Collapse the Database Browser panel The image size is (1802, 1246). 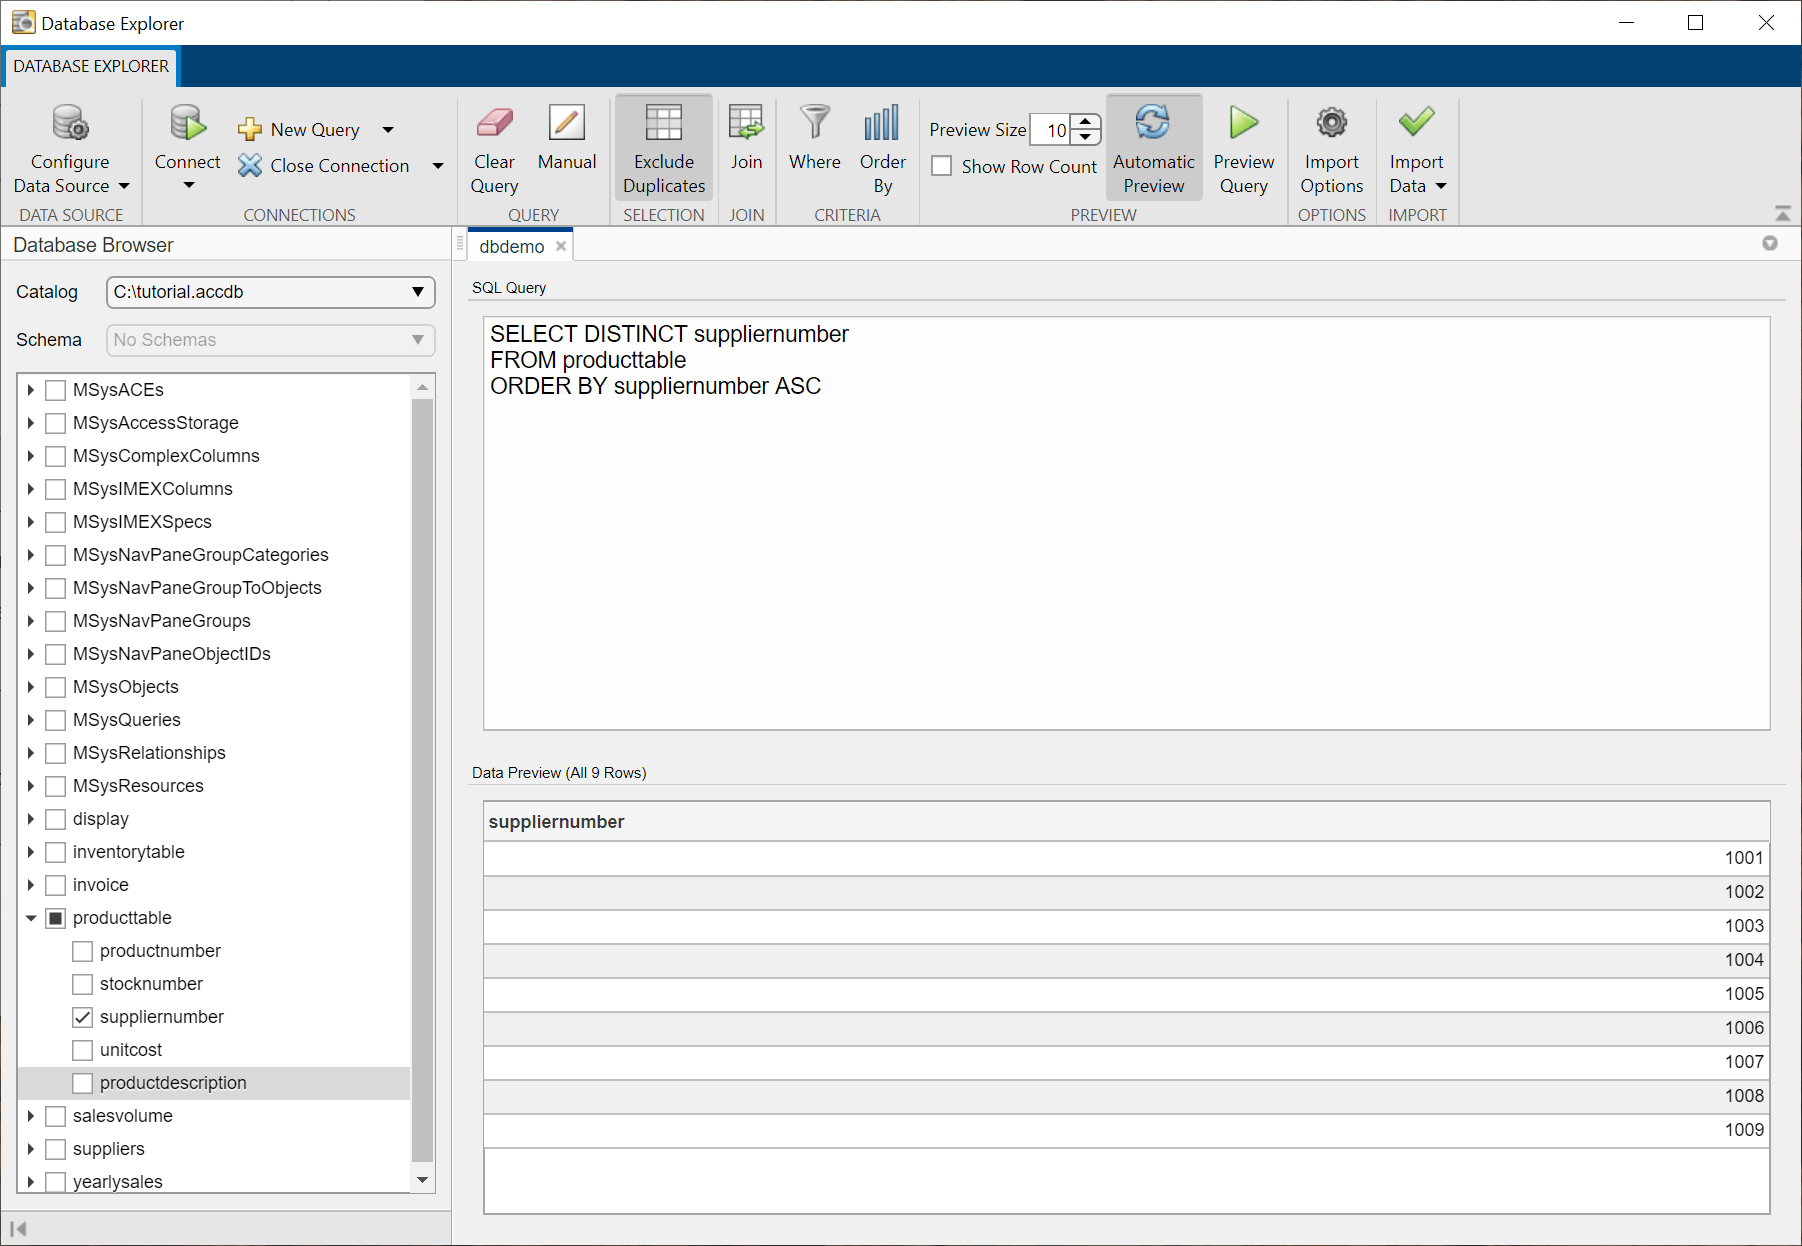(x=18, y=1229)
